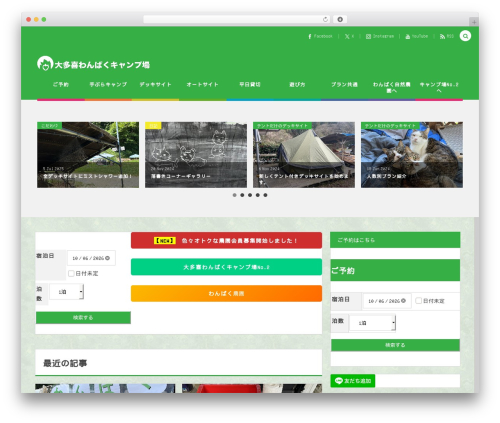Open the ご予約 navigation item
The width and height of the screenshot is (500, 423).
point(61,85)
